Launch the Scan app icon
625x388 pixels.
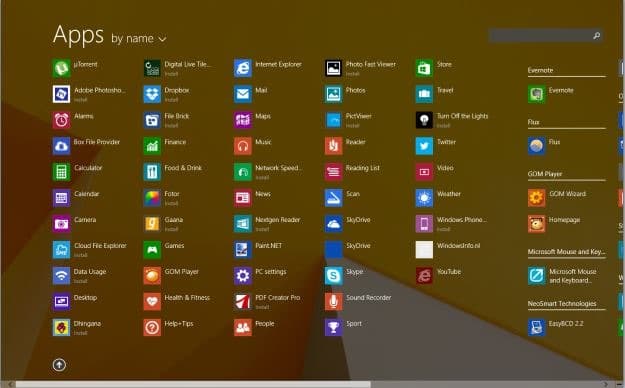point(334,198)
